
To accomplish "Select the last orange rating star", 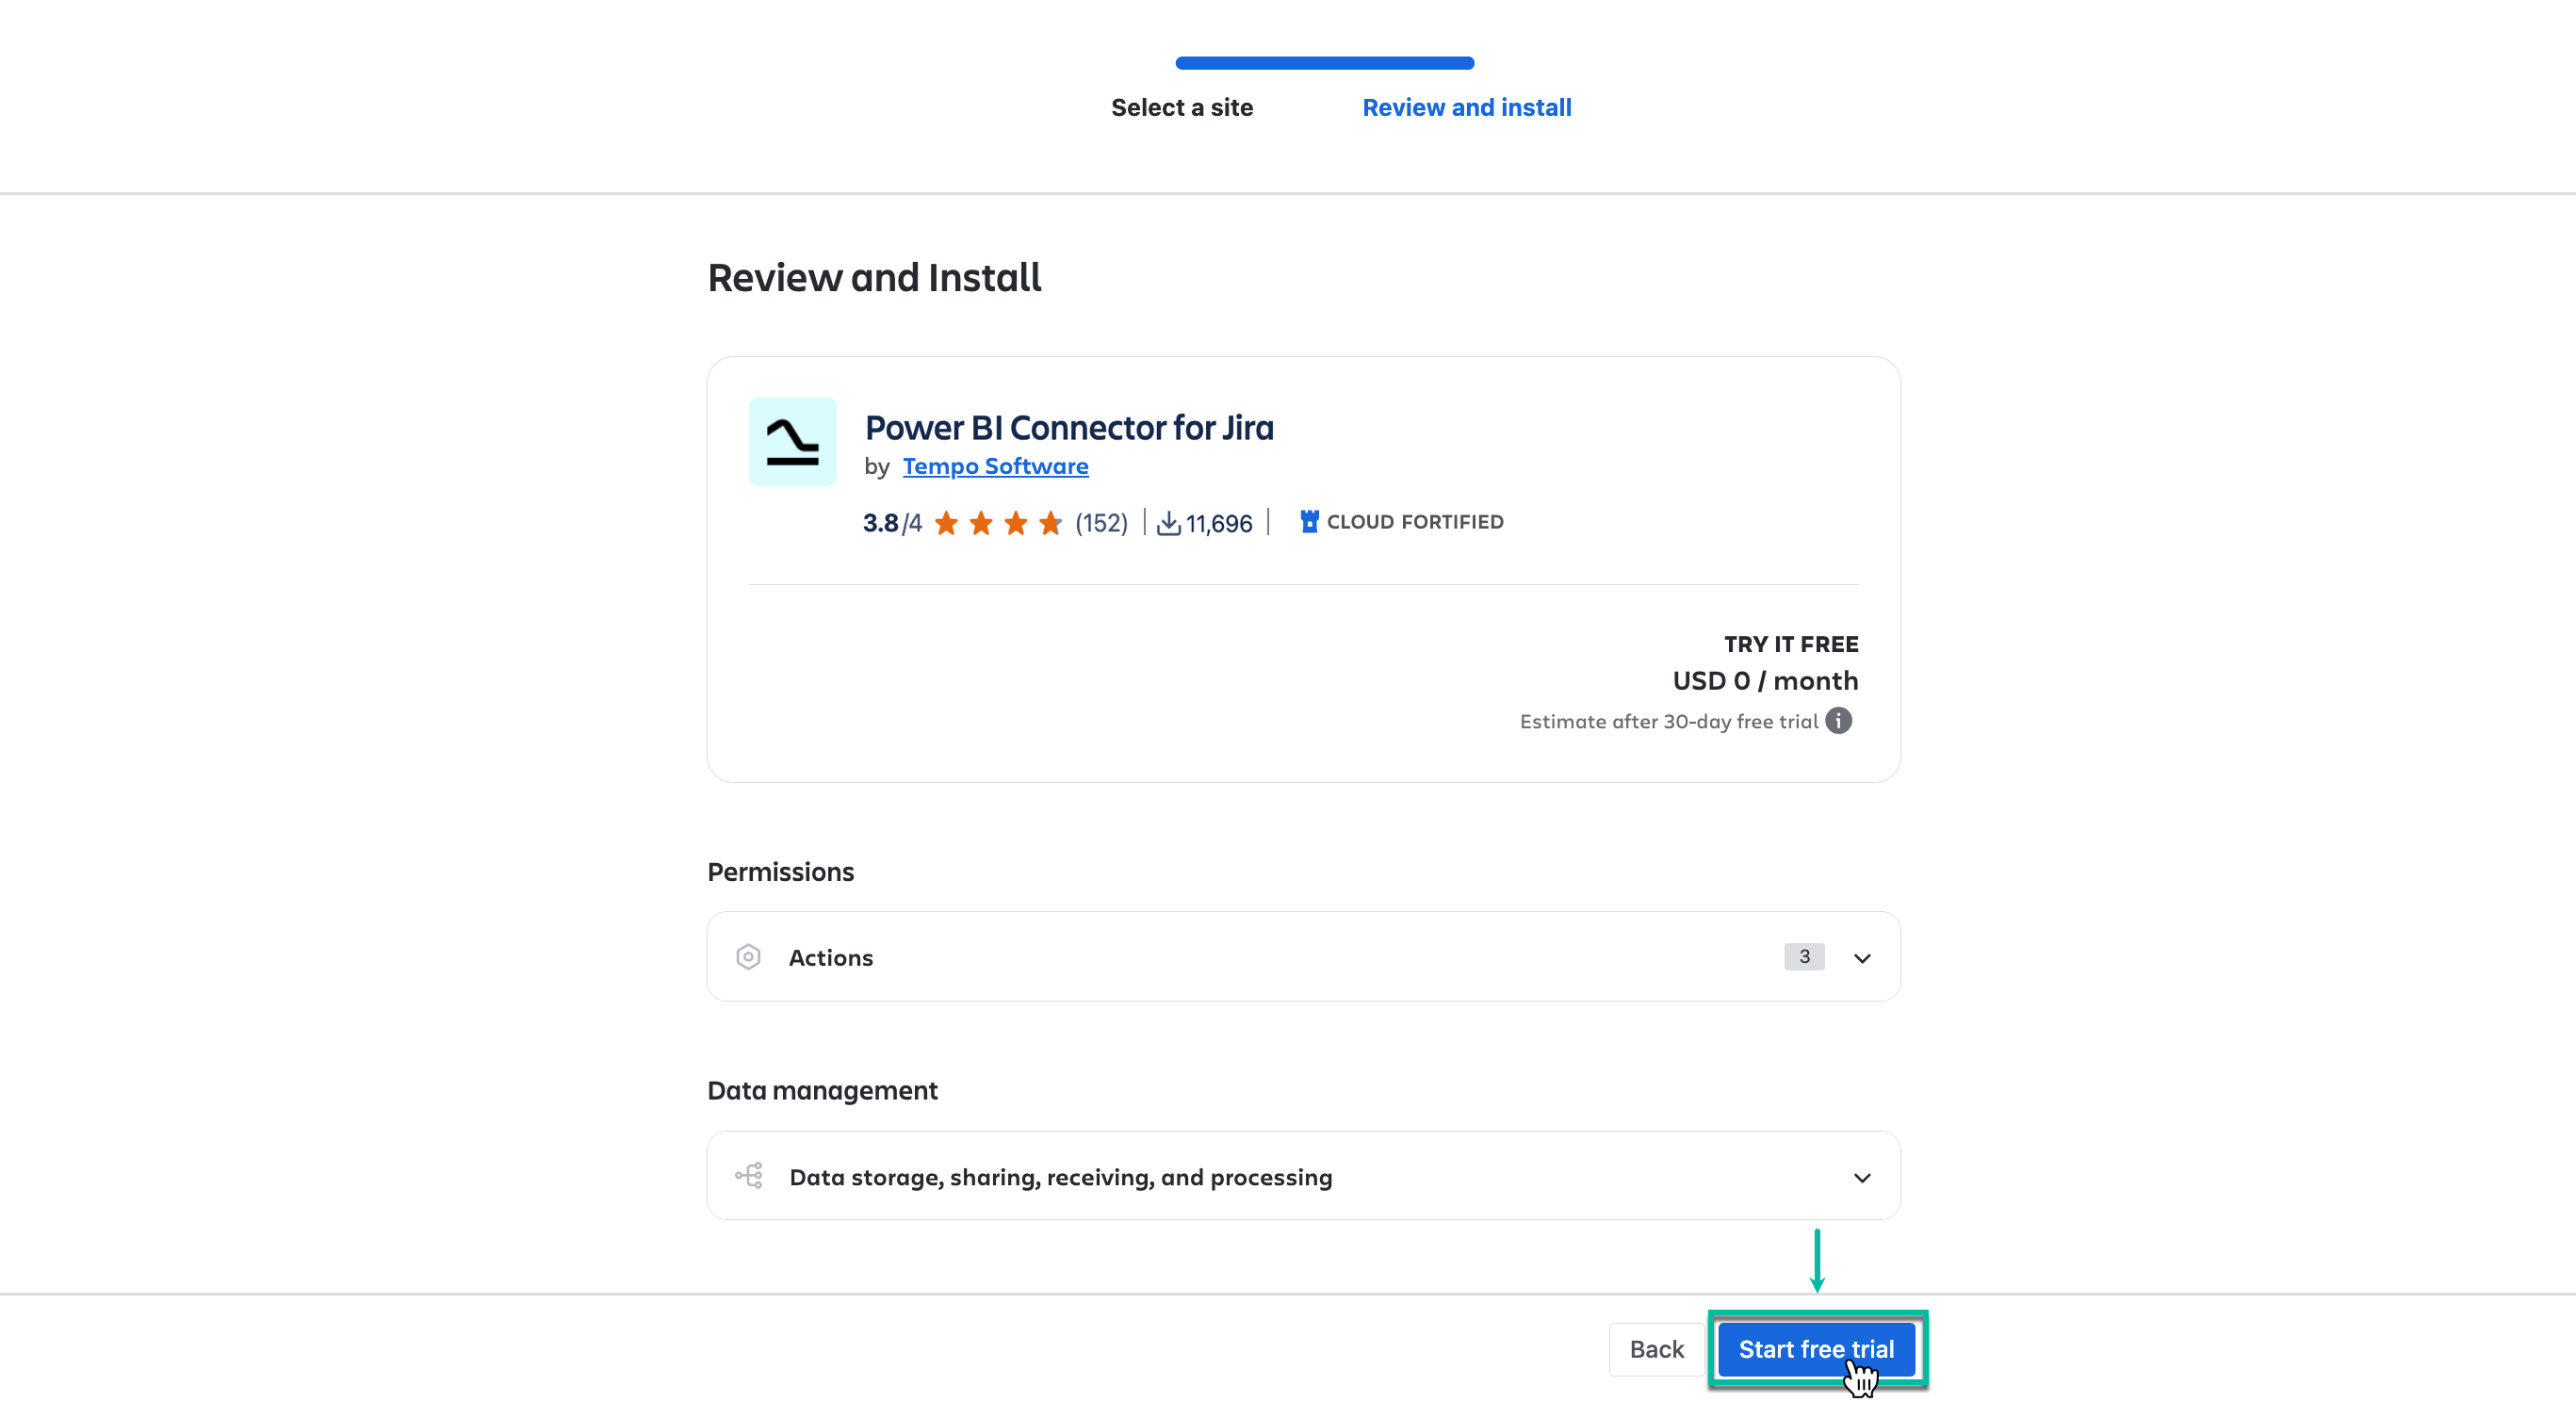I will click(x=1050, y=522).
